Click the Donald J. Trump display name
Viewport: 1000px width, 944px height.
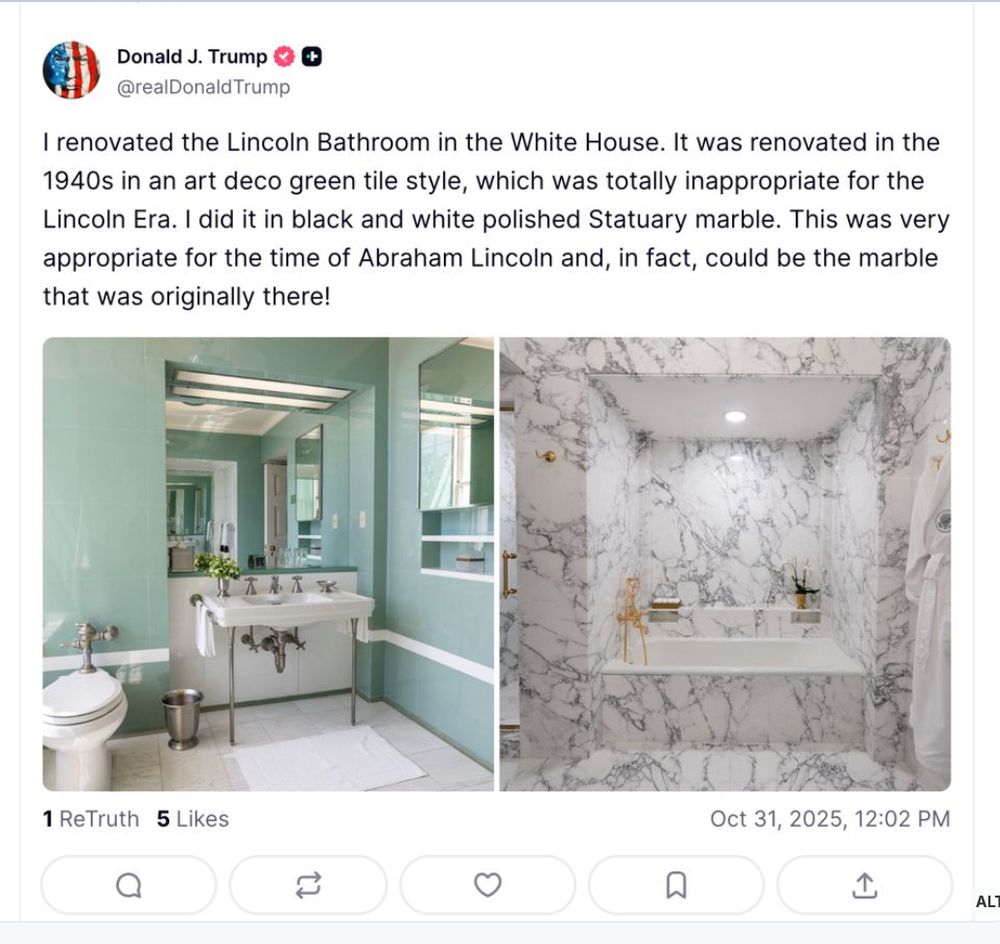click(192, 57)
